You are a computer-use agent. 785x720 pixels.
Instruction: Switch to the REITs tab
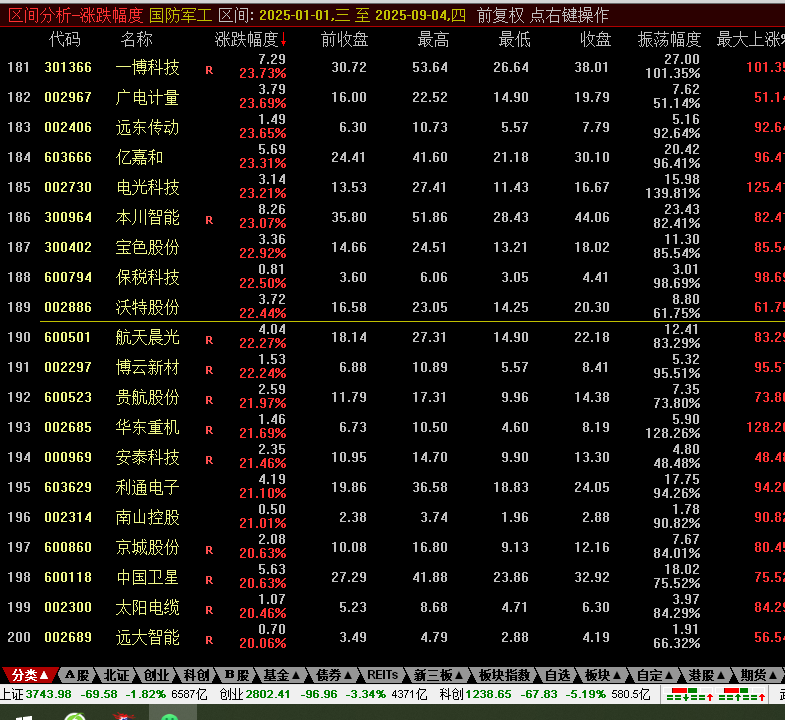382,675
